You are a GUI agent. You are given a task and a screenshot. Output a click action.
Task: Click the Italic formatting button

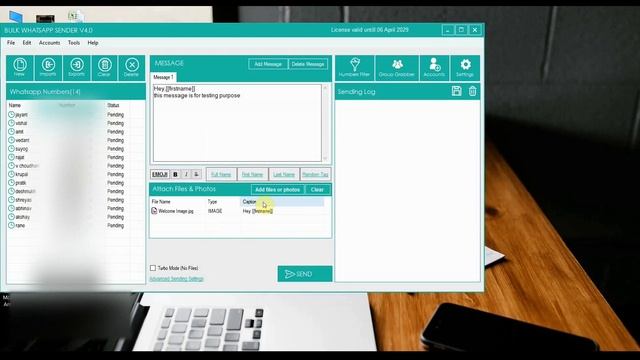[186, 174]
